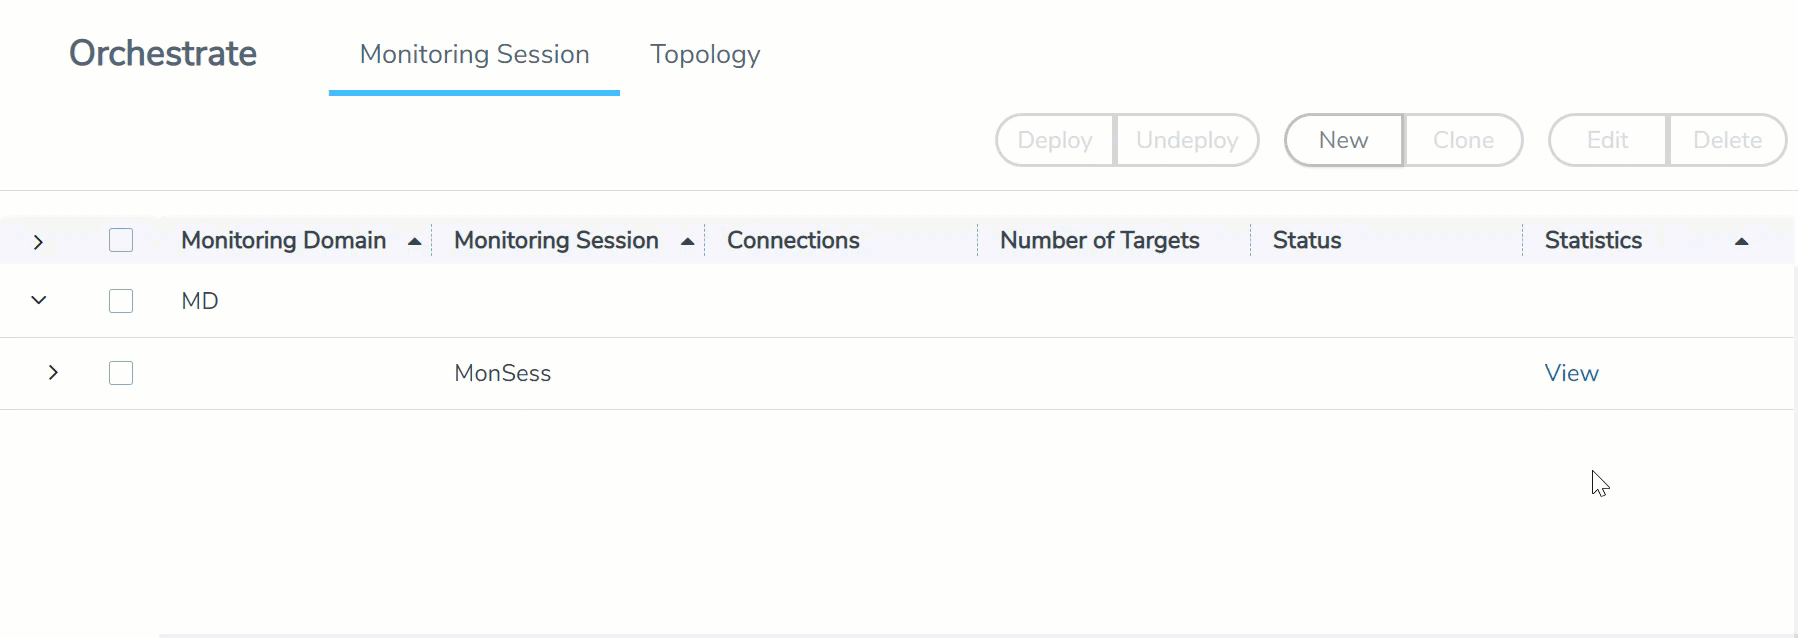Image resolution: width=1798 pixels, height=638 pixels.
Task: Open the Monitoring Session tab
Action: click(x=474, y=54)
